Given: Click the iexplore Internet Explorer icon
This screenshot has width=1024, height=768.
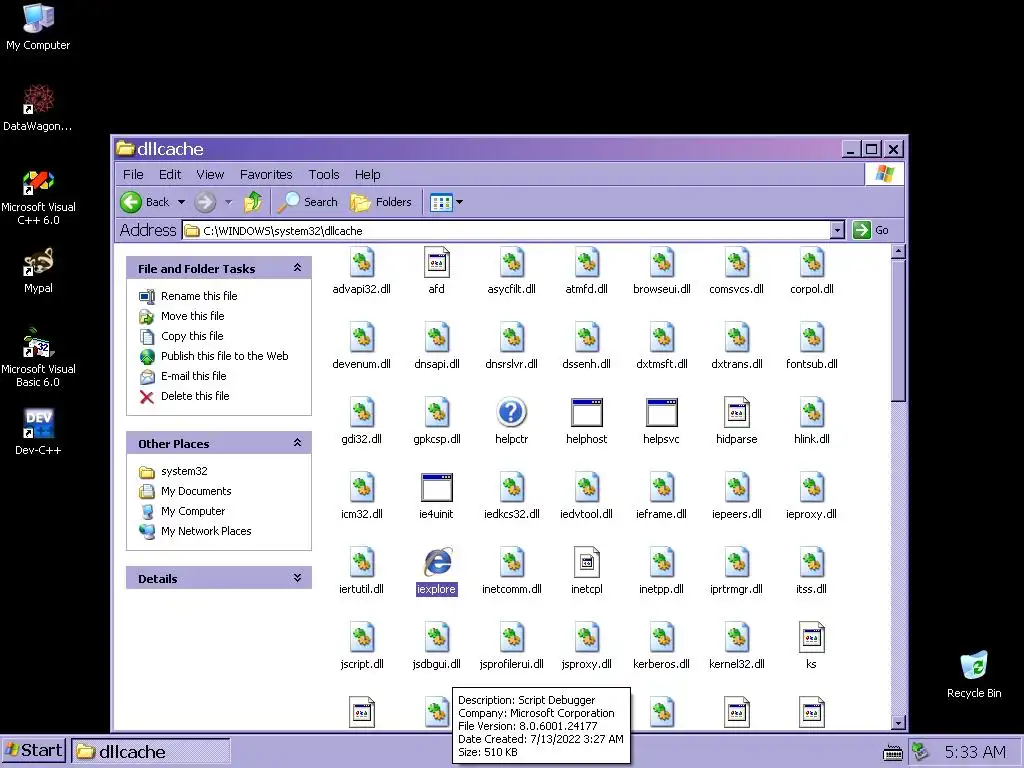Looking at the screenshot, I should coord(437,562).
